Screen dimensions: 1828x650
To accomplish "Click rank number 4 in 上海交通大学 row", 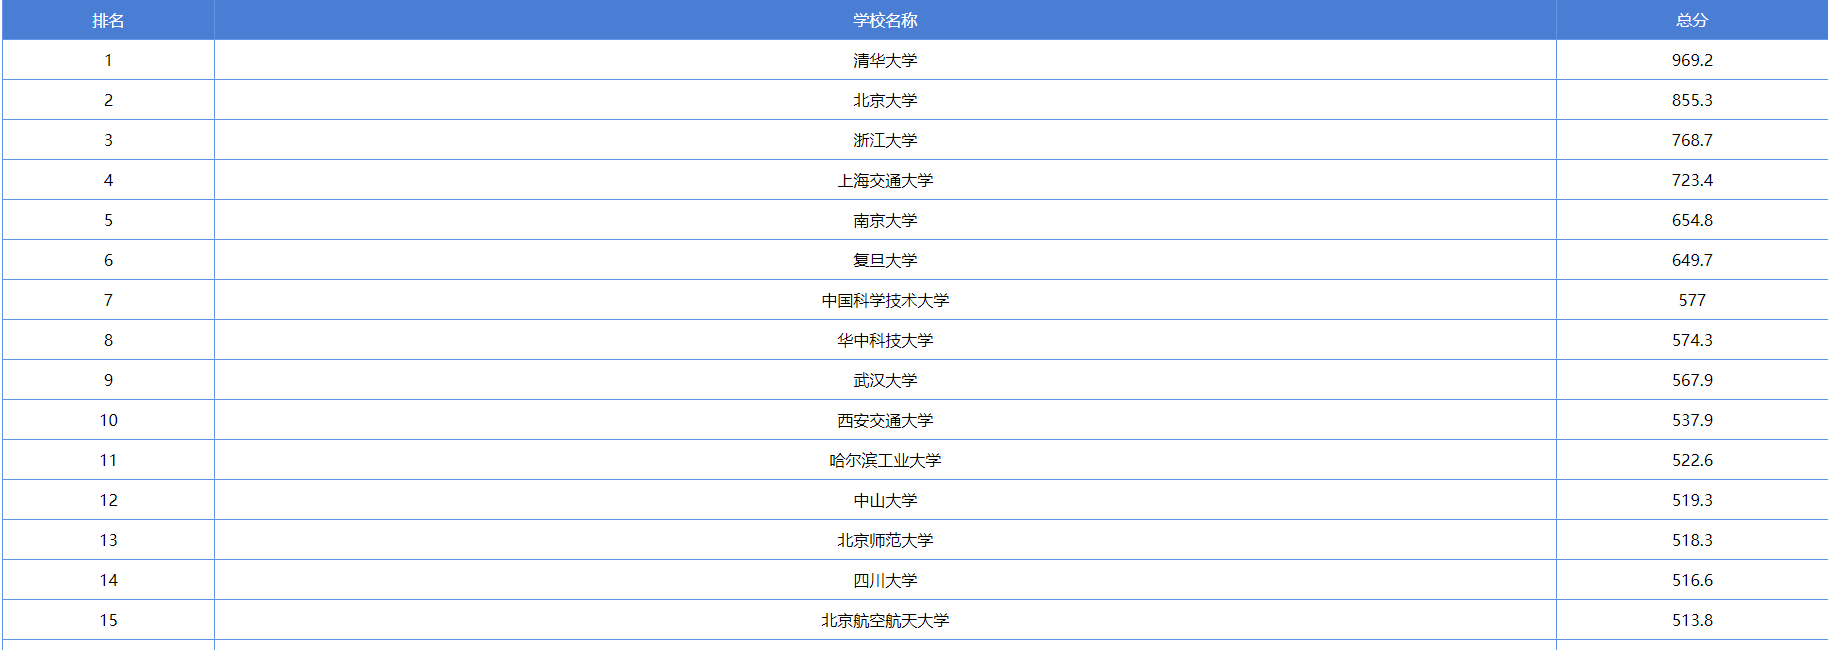I will click(108, 180).
